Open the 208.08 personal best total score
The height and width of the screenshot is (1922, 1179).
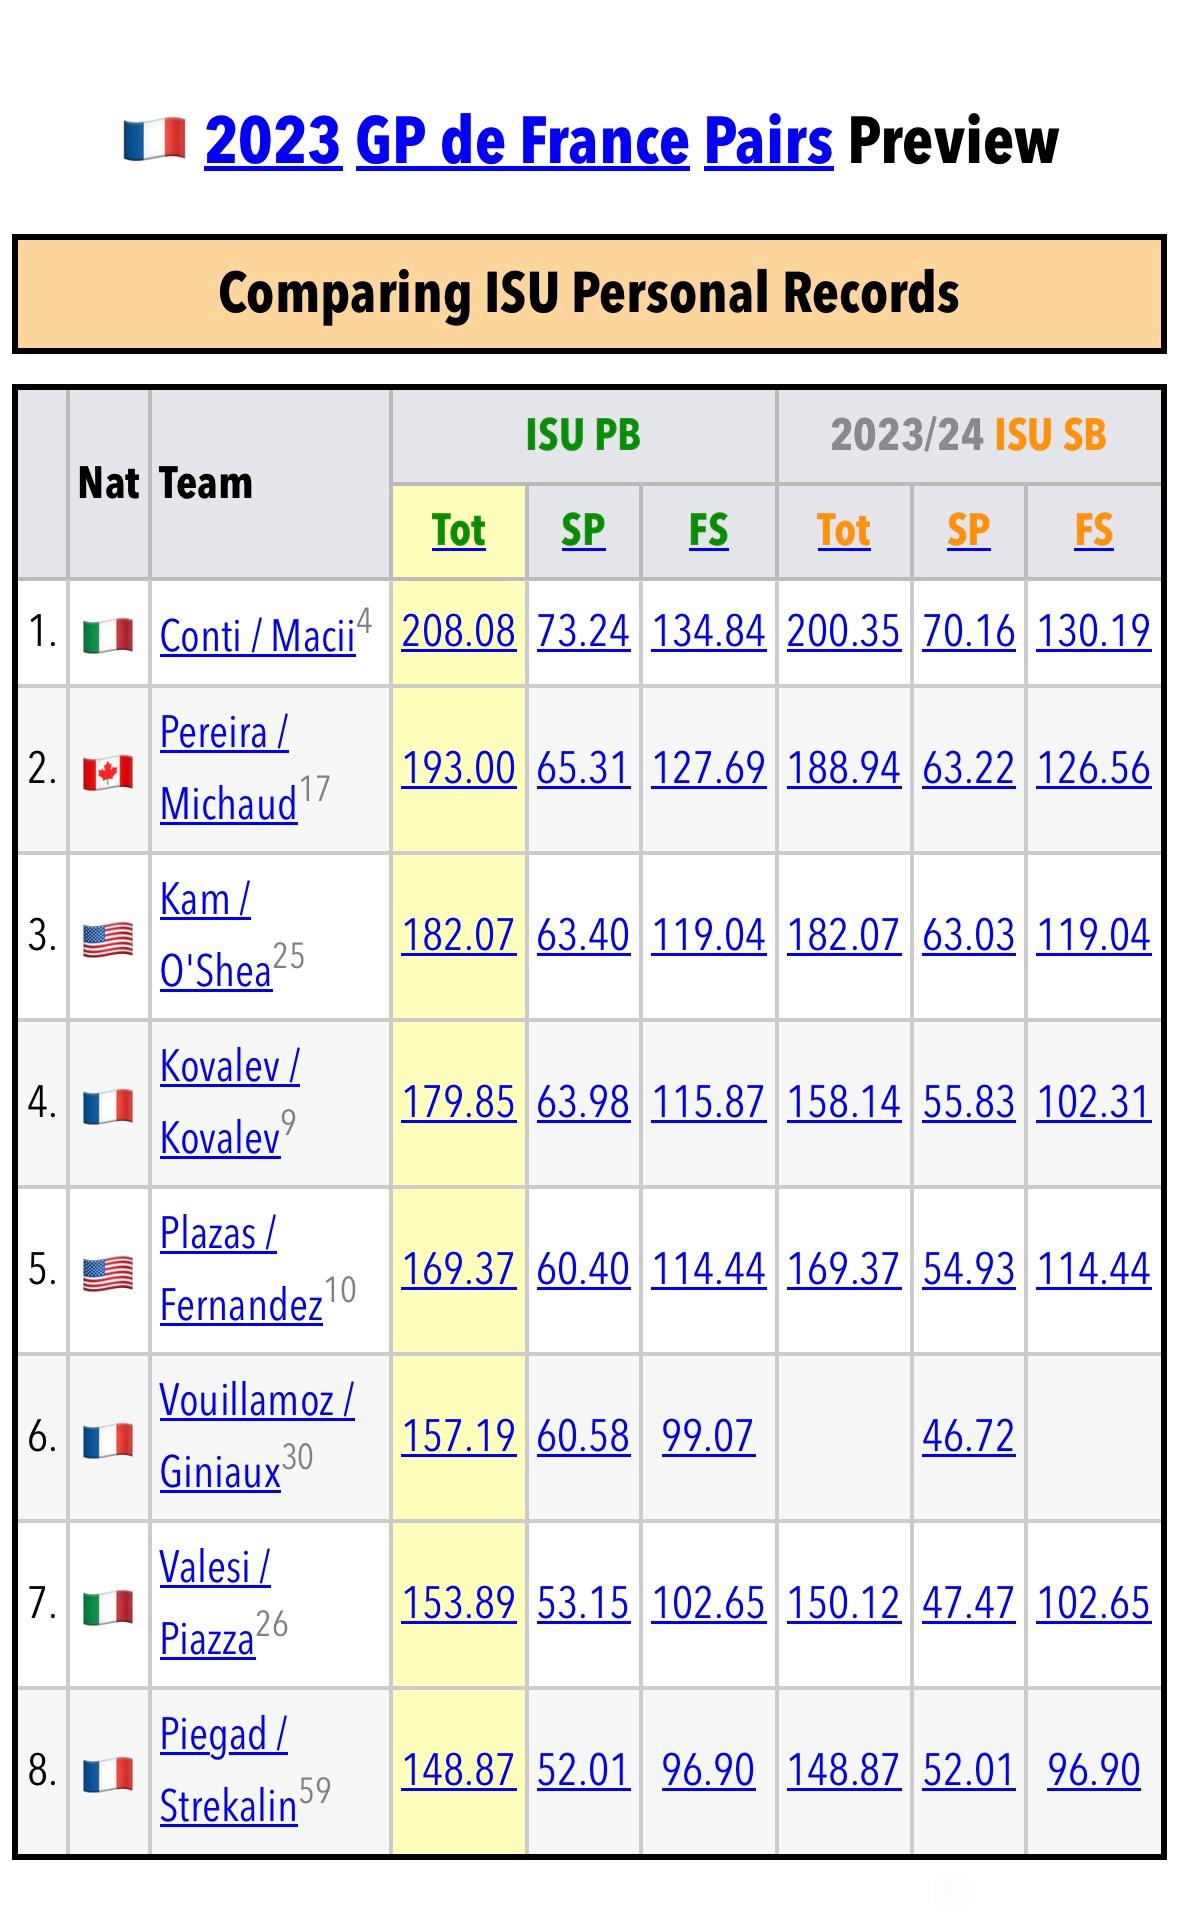[459, 631]
